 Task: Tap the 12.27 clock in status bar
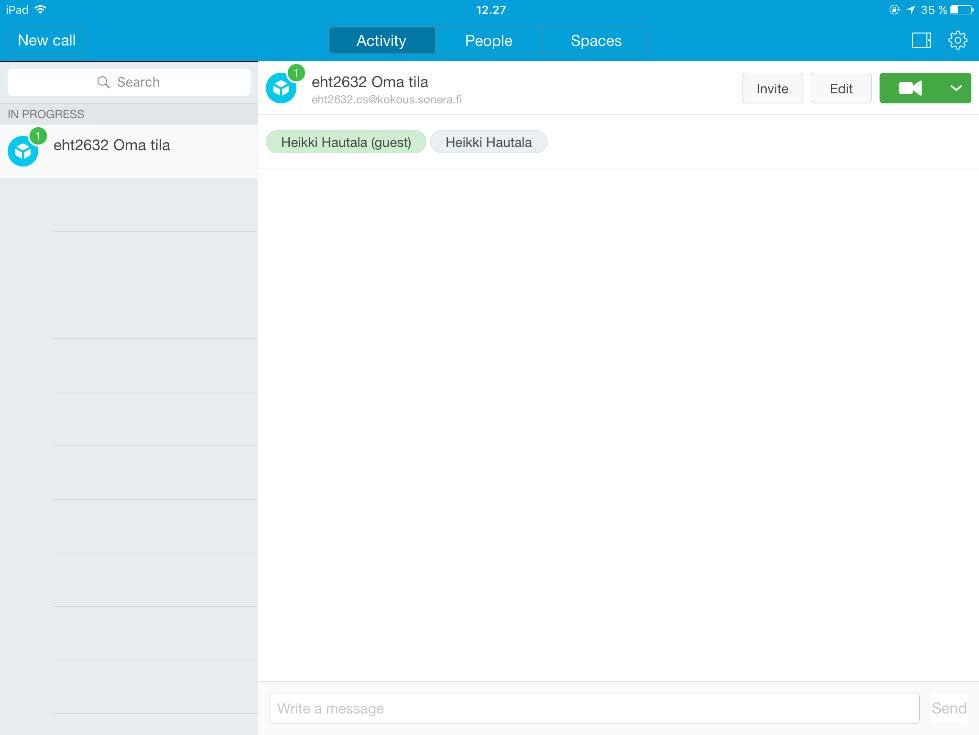pyautogui.click(x=491, y=10)
